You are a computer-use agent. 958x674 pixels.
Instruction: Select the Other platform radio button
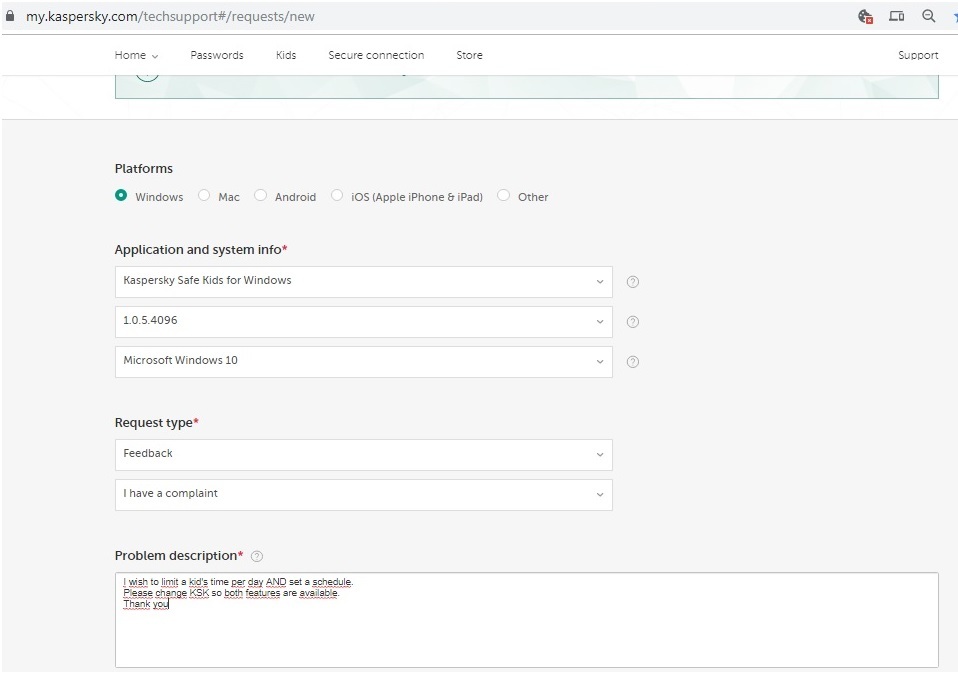click(x=504, y=196)
